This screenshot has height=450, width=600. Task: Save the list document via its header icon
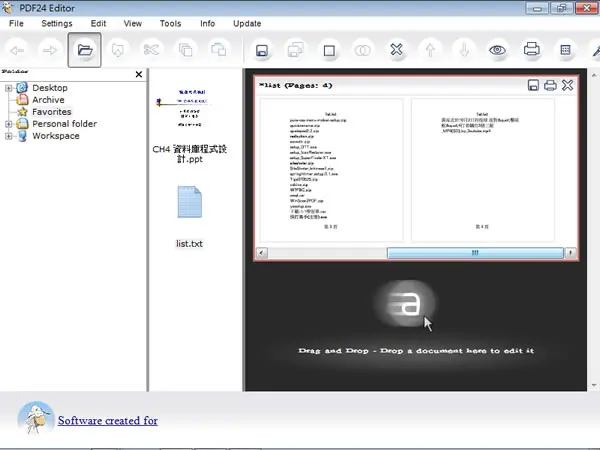click(533, 85)
